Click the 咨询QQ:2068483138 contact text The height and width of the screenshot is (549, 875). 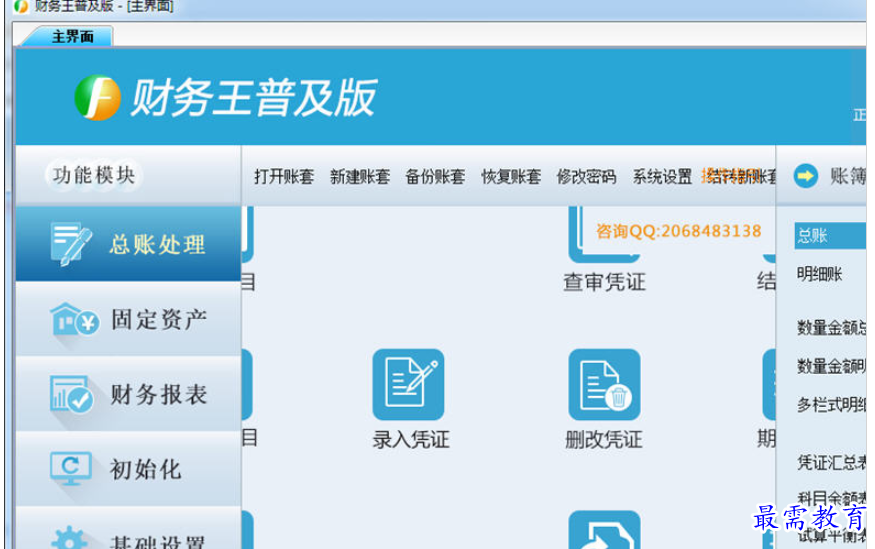pos(678,231)
